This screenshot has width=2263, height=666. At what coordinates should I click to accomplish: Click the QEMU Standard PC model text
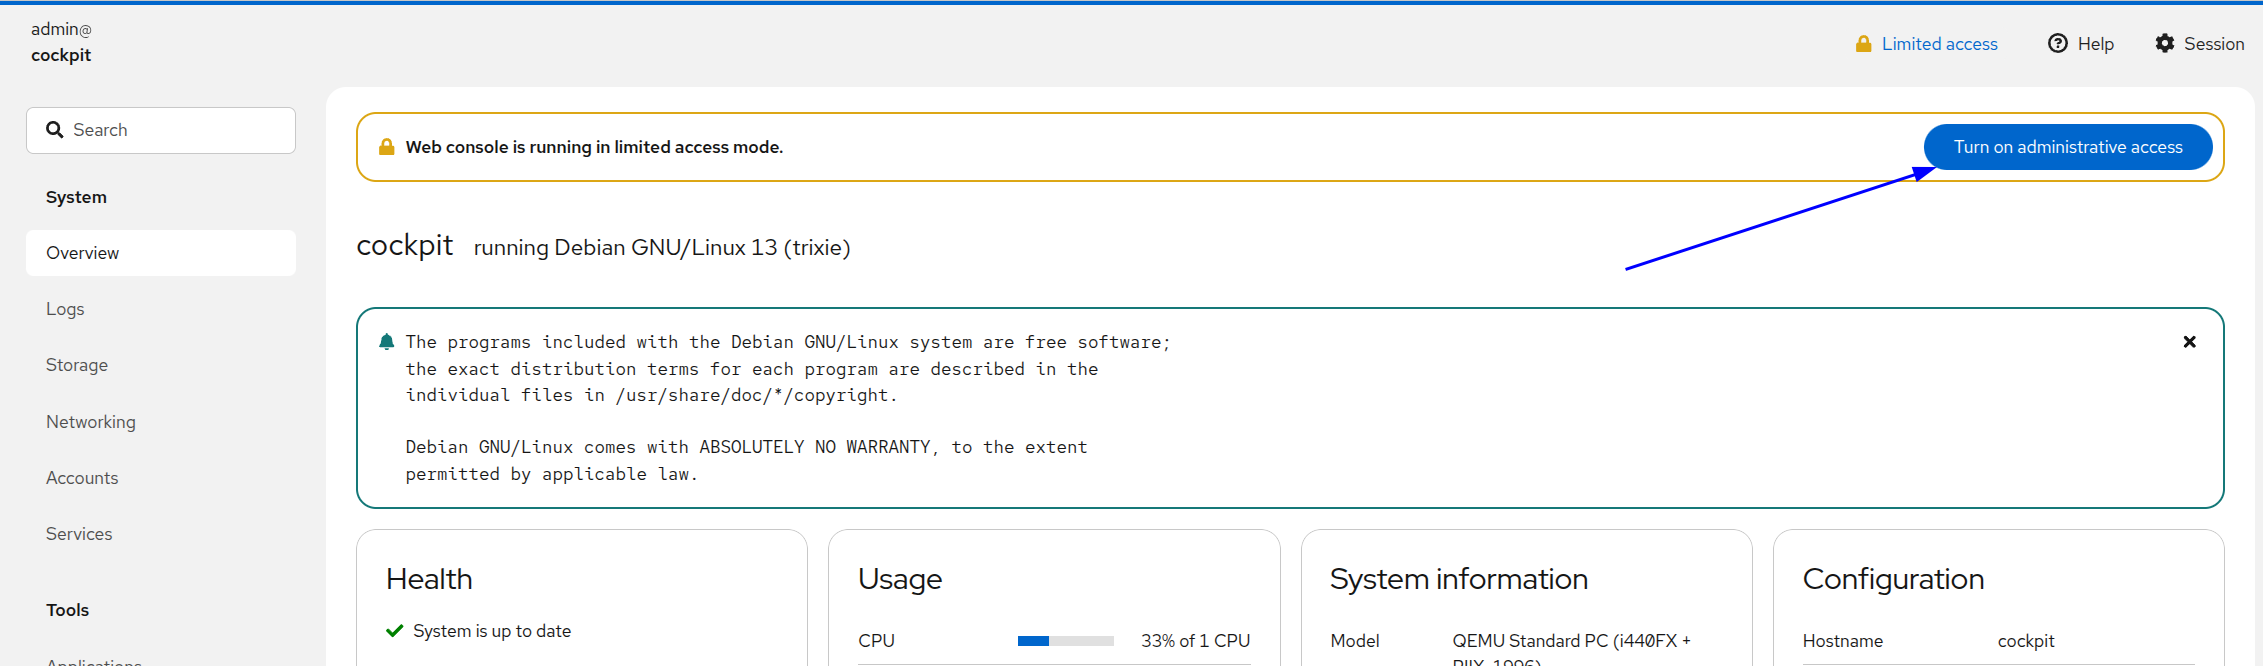pos(1571,649)
